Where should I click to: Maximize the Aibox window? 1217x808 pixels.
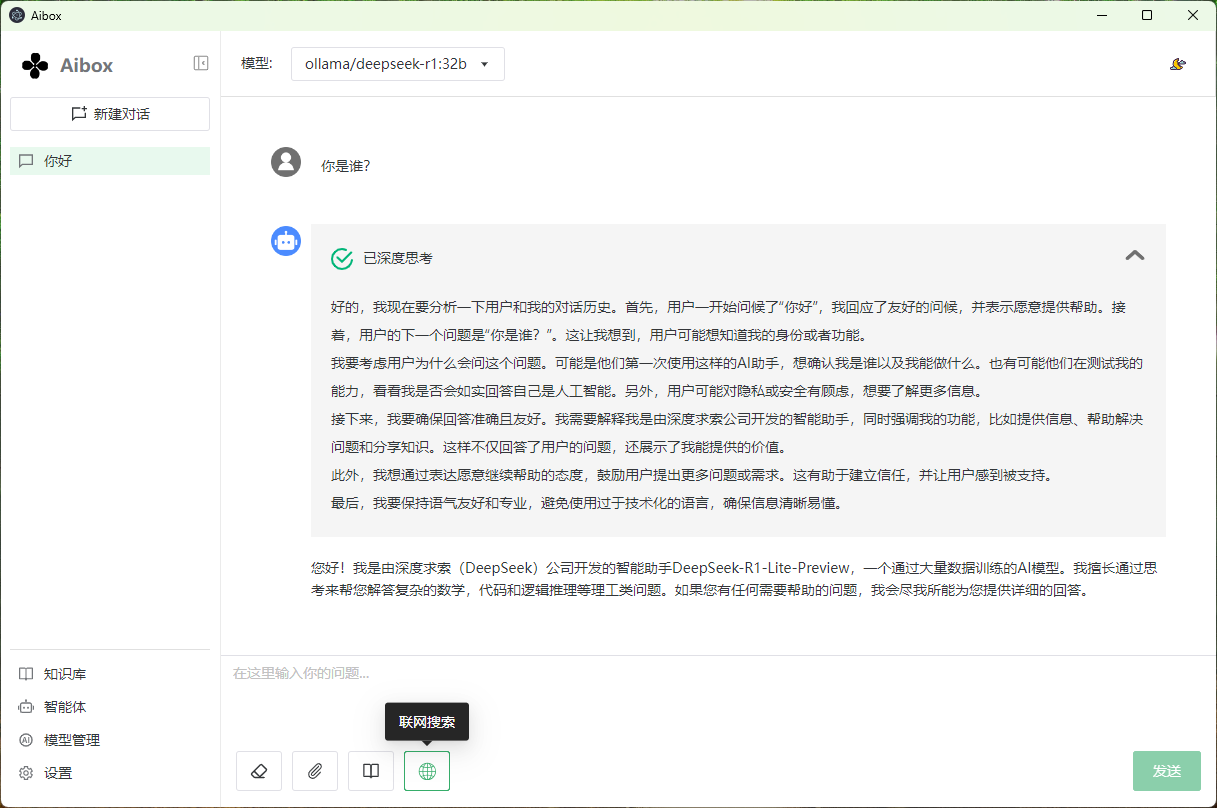pyautogui.click(x=1147, y=14)
